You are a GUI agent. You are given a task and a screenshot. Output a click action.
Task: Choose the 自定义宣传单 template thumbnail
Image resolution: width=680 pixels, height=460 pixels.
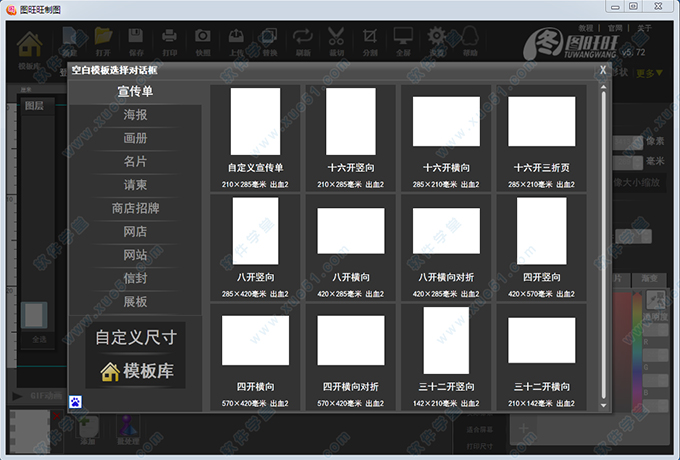[255, 121]
